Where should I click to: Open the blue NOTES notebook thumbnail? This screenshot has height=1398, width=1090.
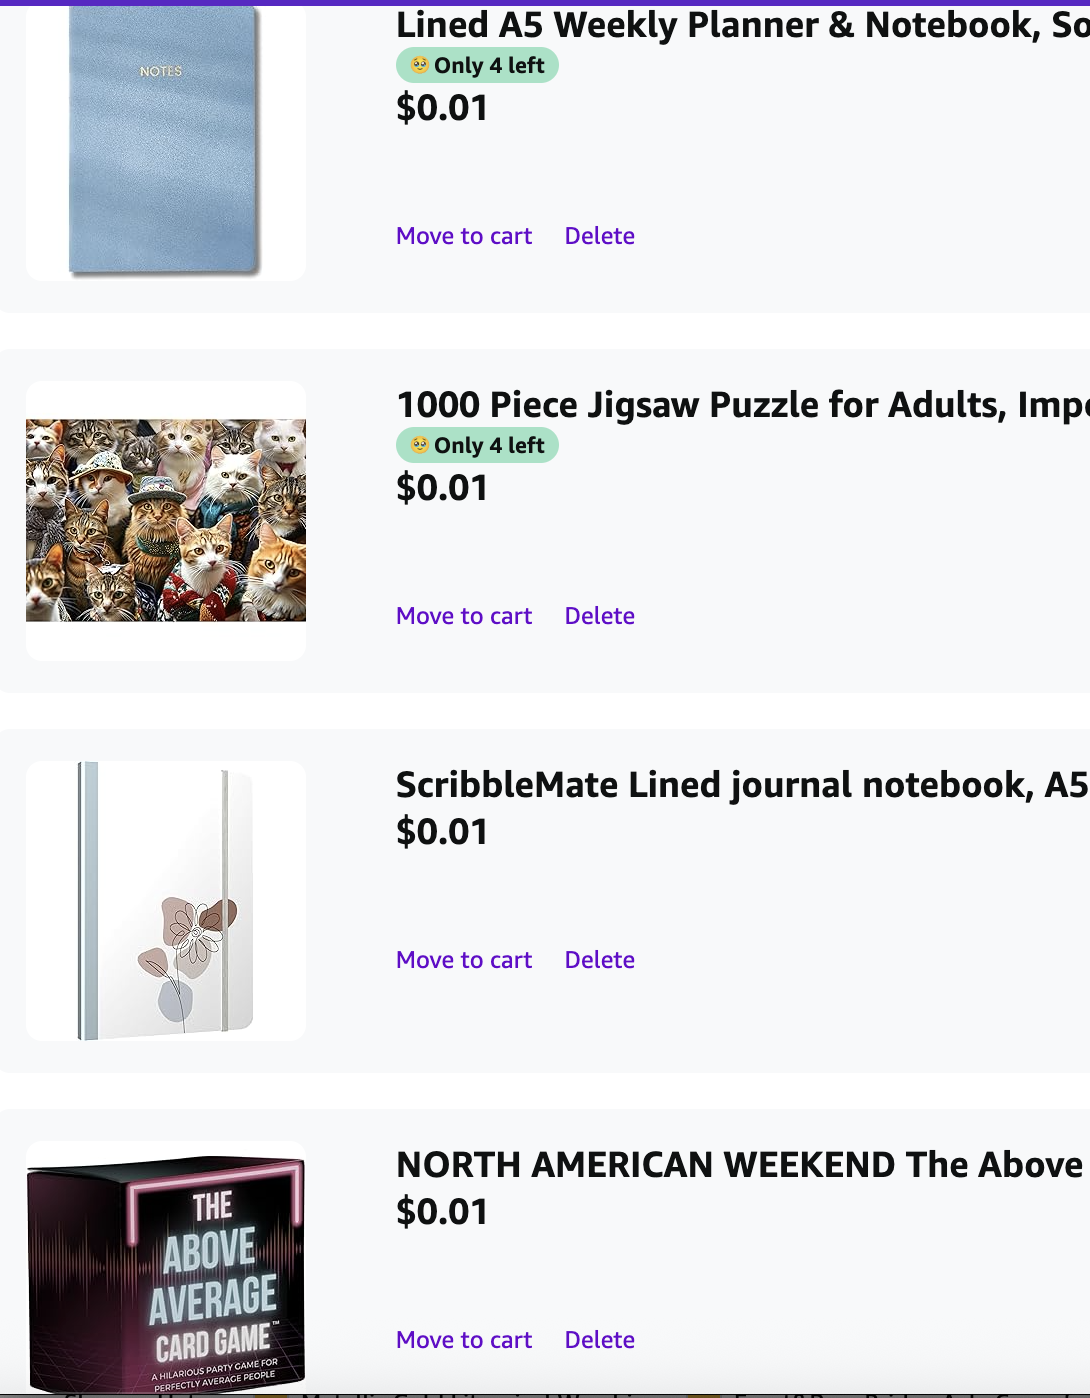pos(165,141)
